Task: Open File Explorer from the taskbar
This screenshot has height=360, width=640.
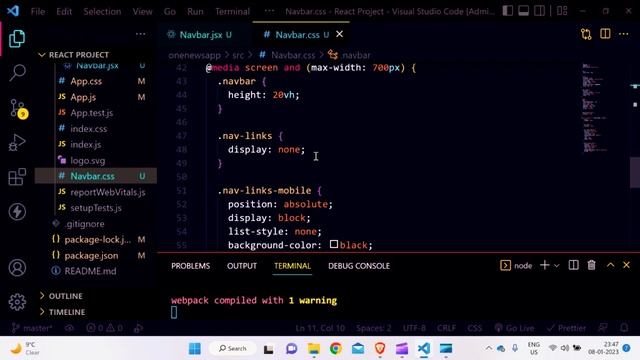Action: [314, 349]
